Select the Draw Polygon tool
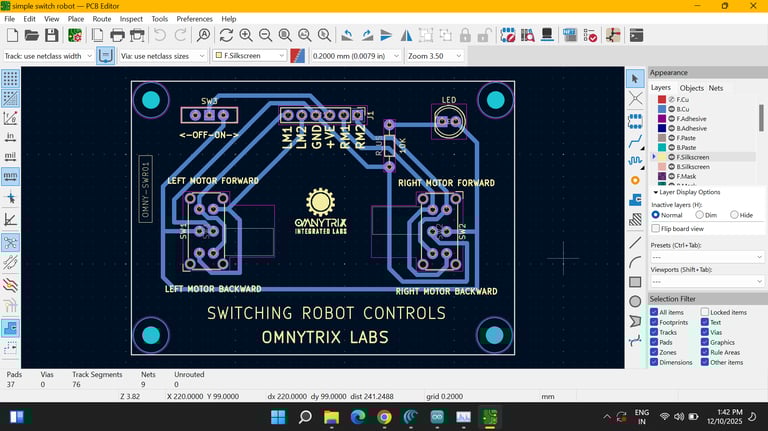 [x=635, y=321]
